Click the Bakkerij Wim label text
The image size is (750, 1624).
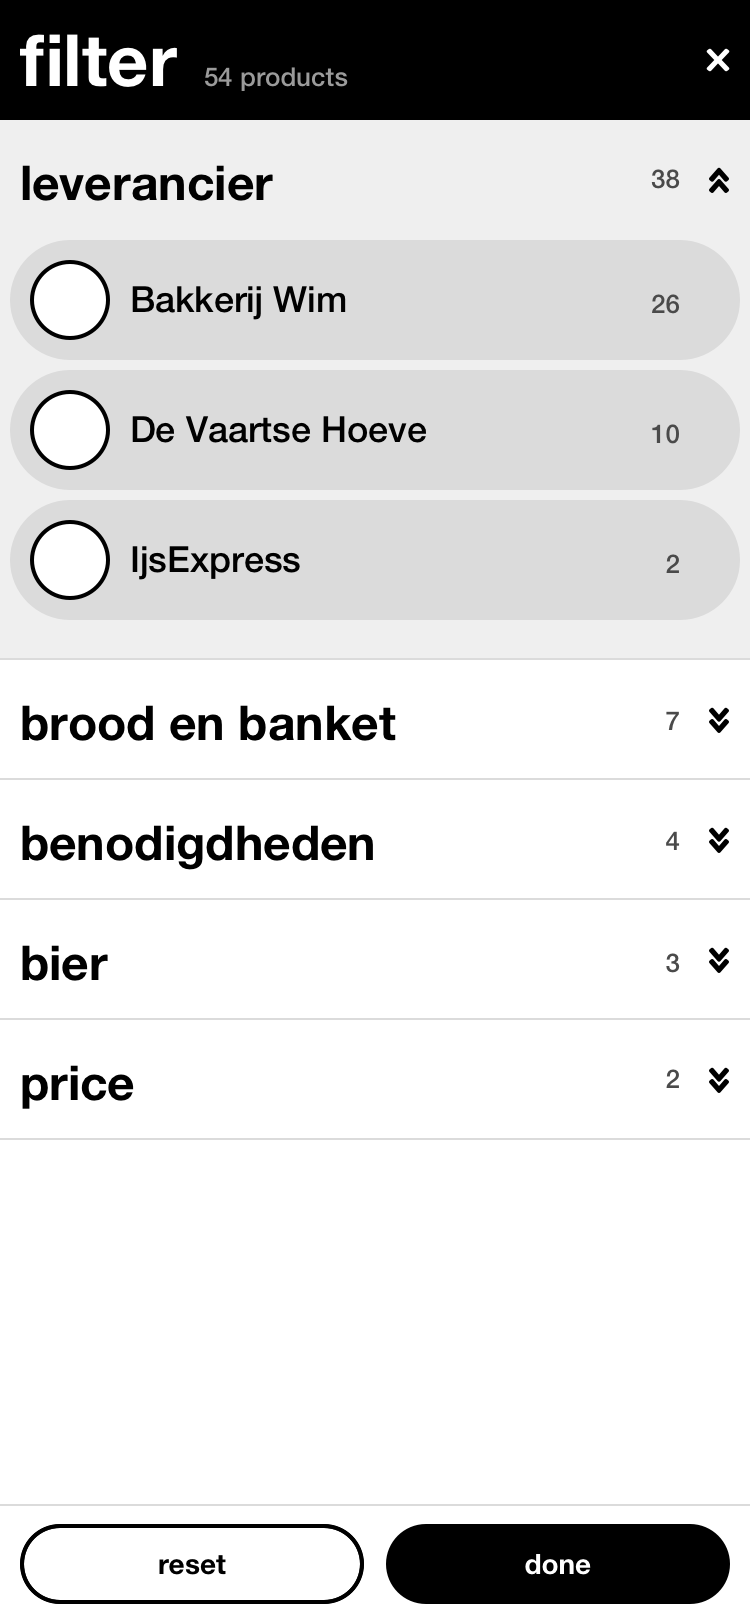click(238, 300)
